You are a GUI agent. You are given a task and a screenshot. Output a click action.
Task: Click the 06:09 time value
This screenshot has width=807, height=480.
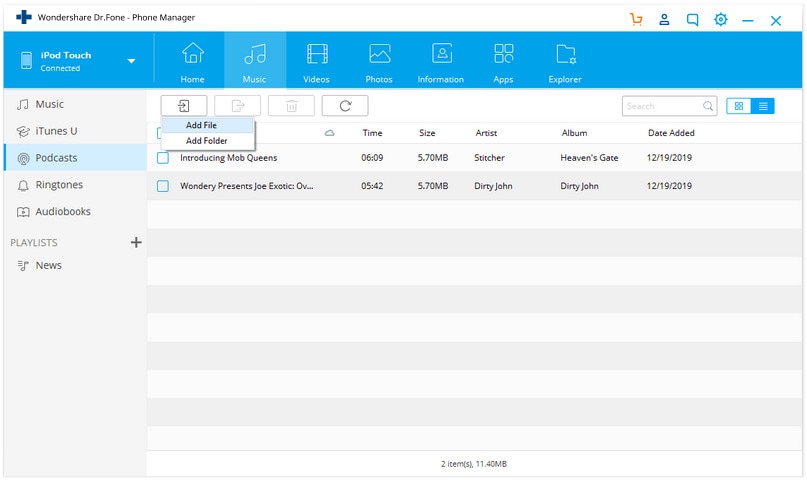tap(372, 158)
